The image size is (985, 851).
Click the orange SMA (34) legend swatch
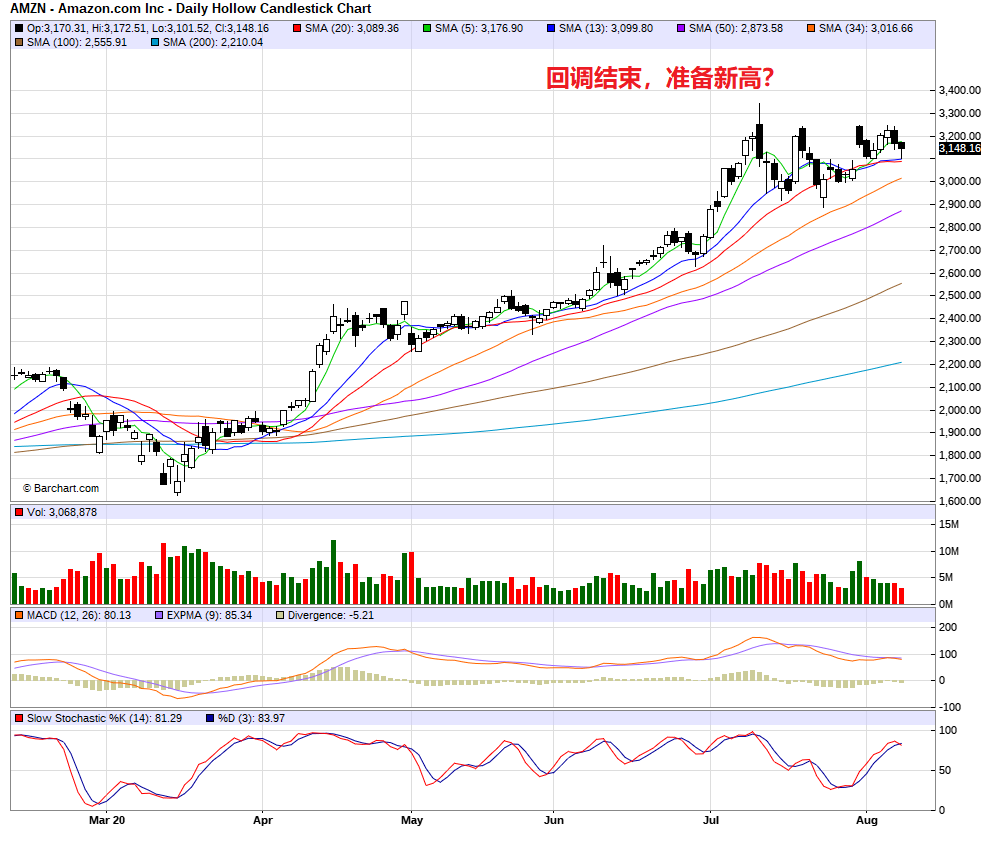[x=811, y=28]
